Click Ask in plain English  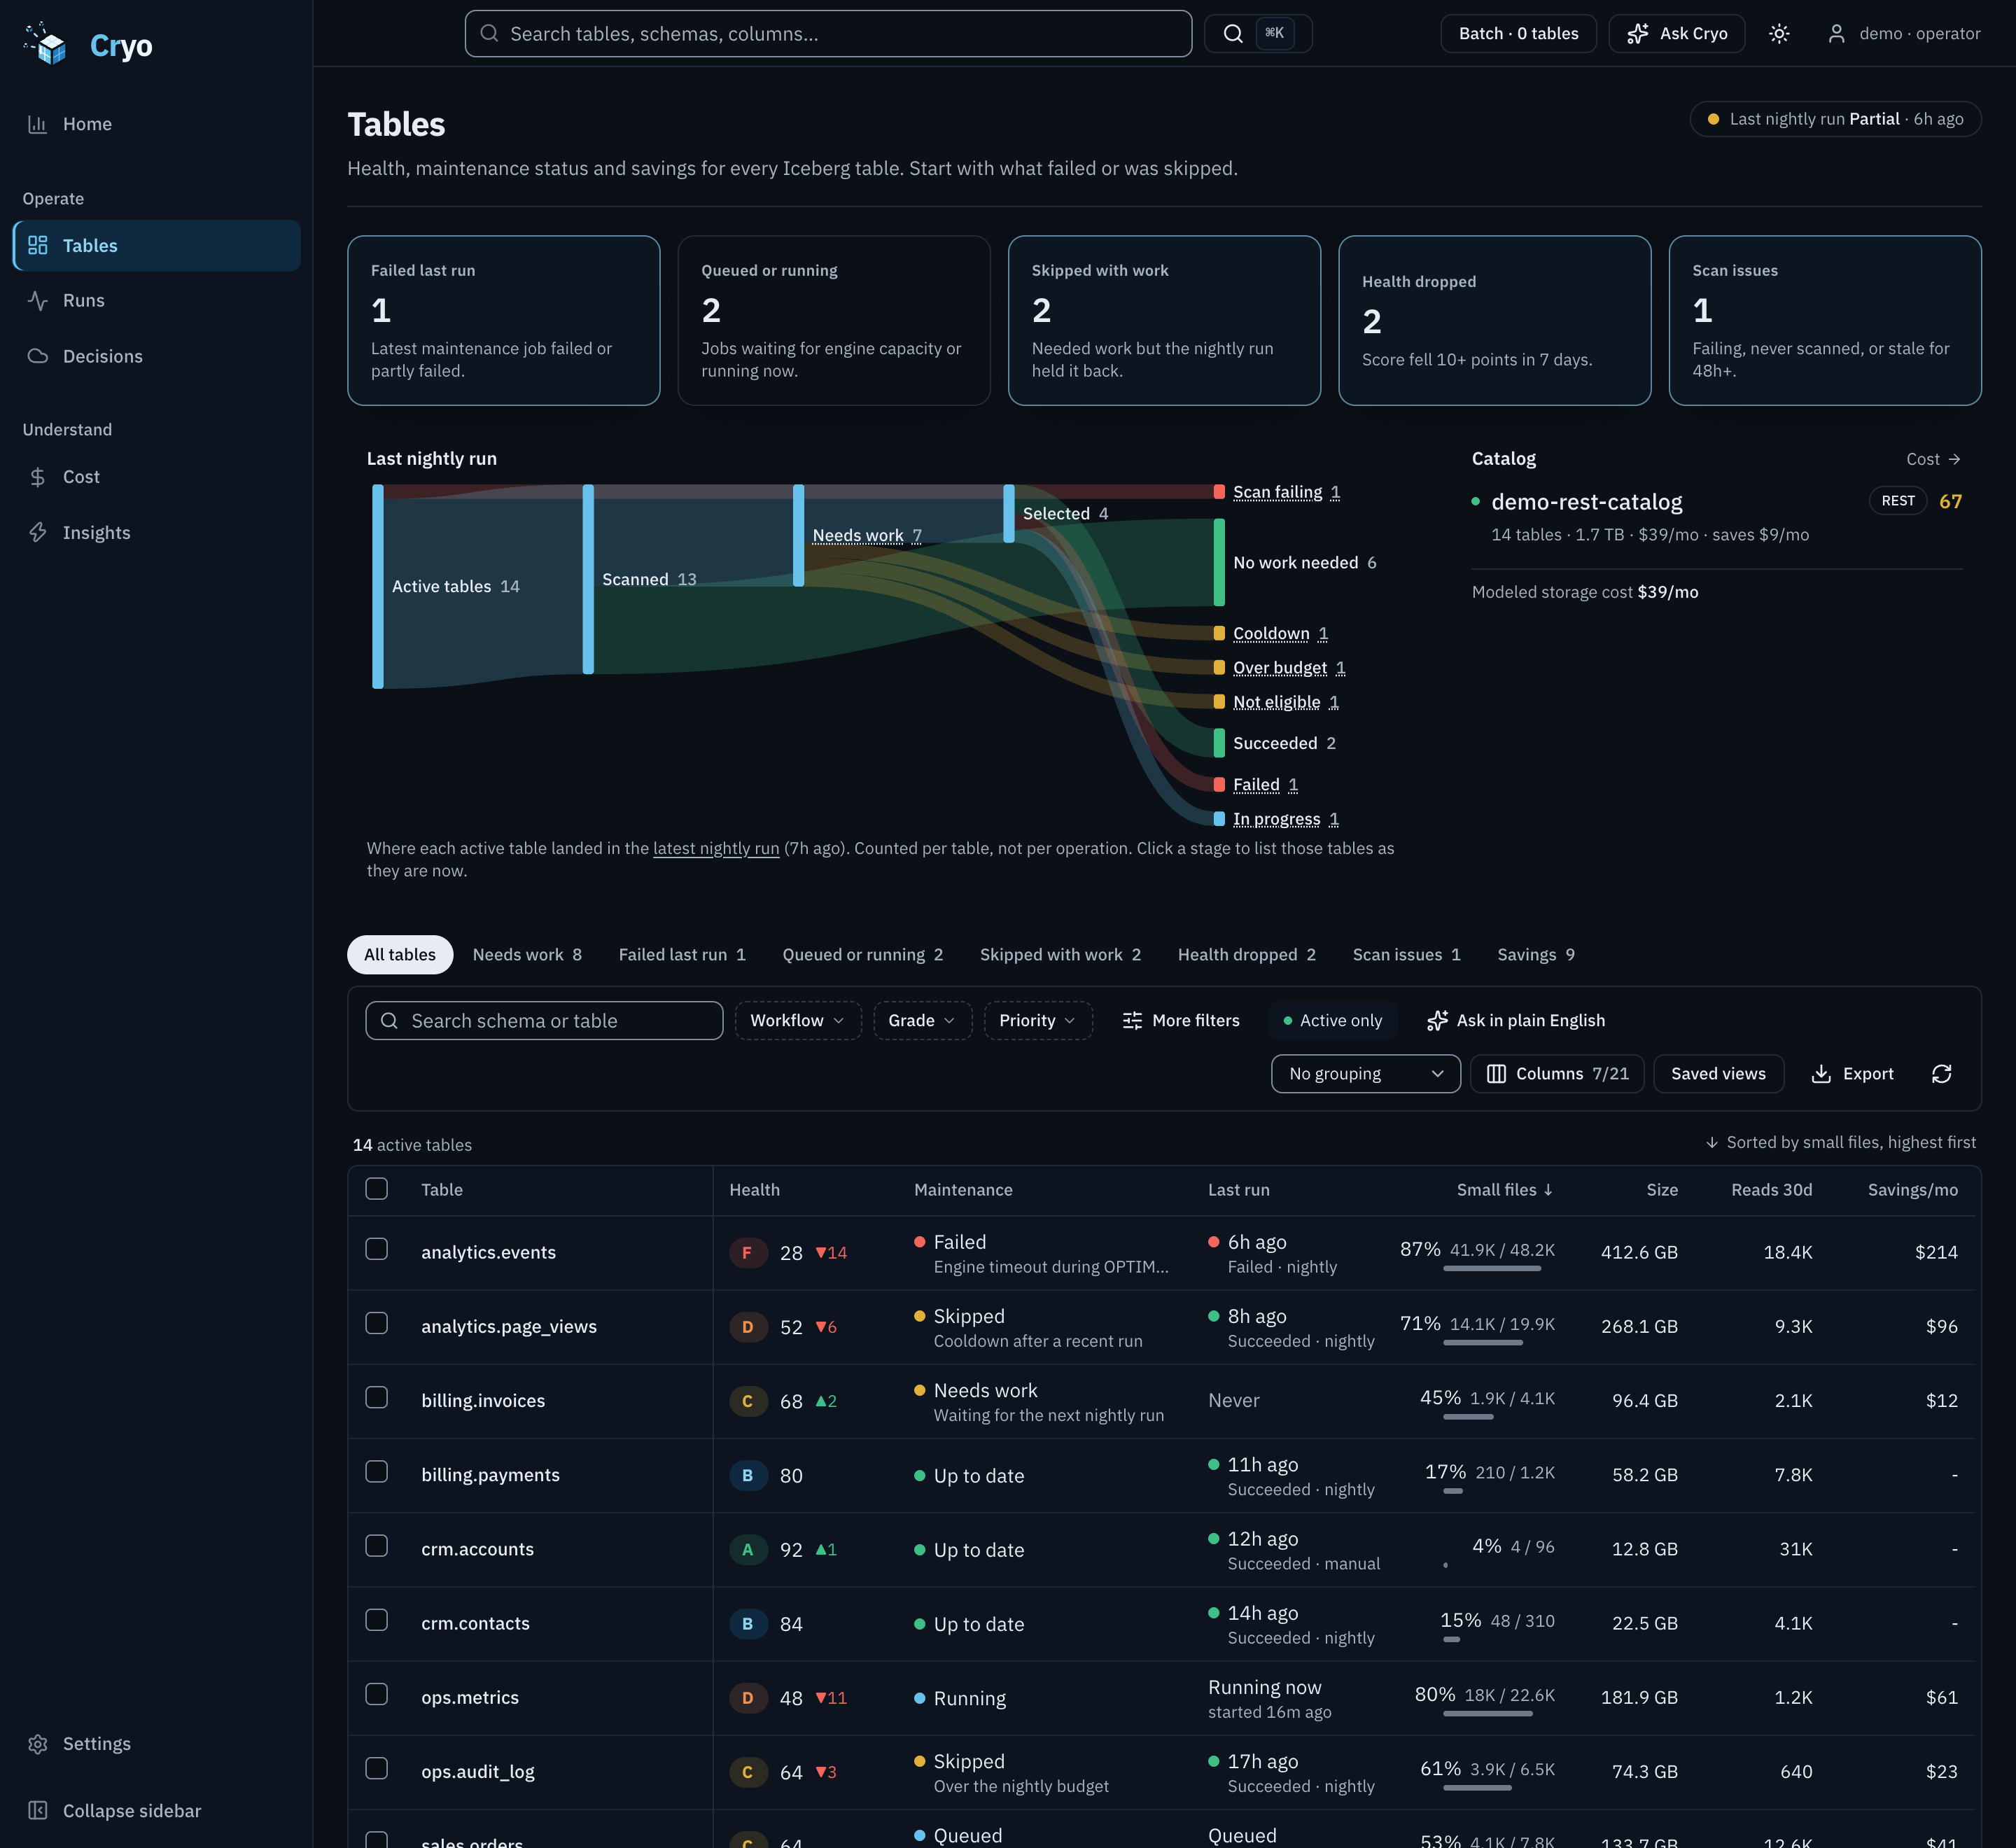point(1515,1020)
